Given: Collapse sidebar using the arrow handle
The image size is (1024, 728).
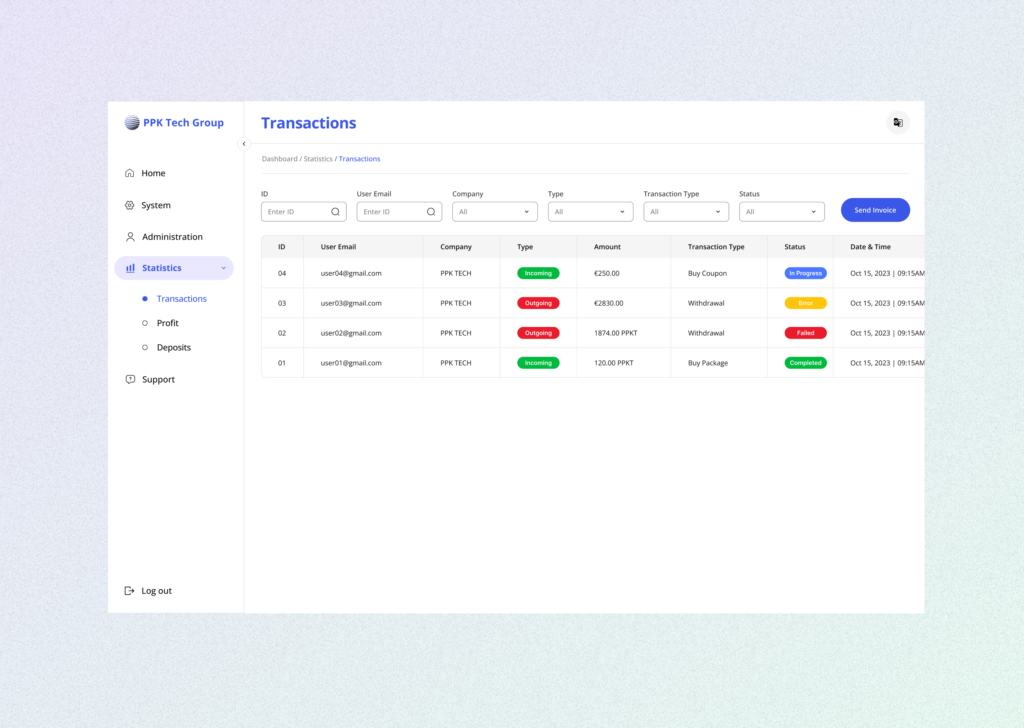Looking at the screenshot, I should [x=243, y=144].
